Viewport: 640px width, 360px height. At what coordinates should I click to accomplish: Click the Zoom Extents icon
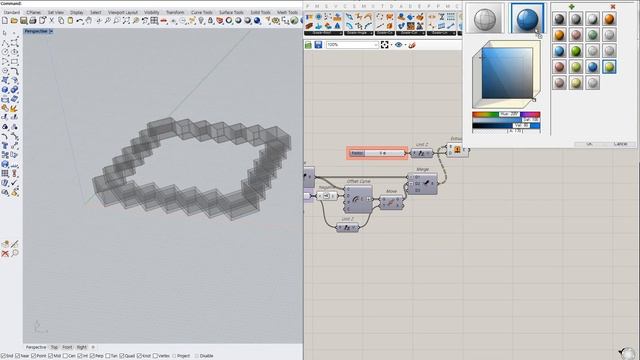[x=126, y=20]
